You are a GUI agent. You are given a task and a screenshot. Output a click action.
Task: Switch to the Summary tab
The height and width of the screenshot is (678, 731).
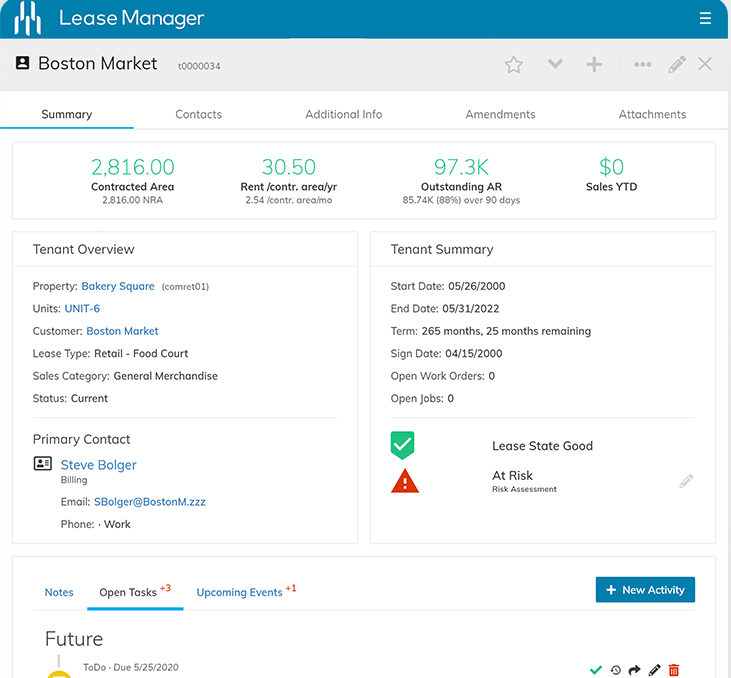pyautogui.click(x=67, y=114)
